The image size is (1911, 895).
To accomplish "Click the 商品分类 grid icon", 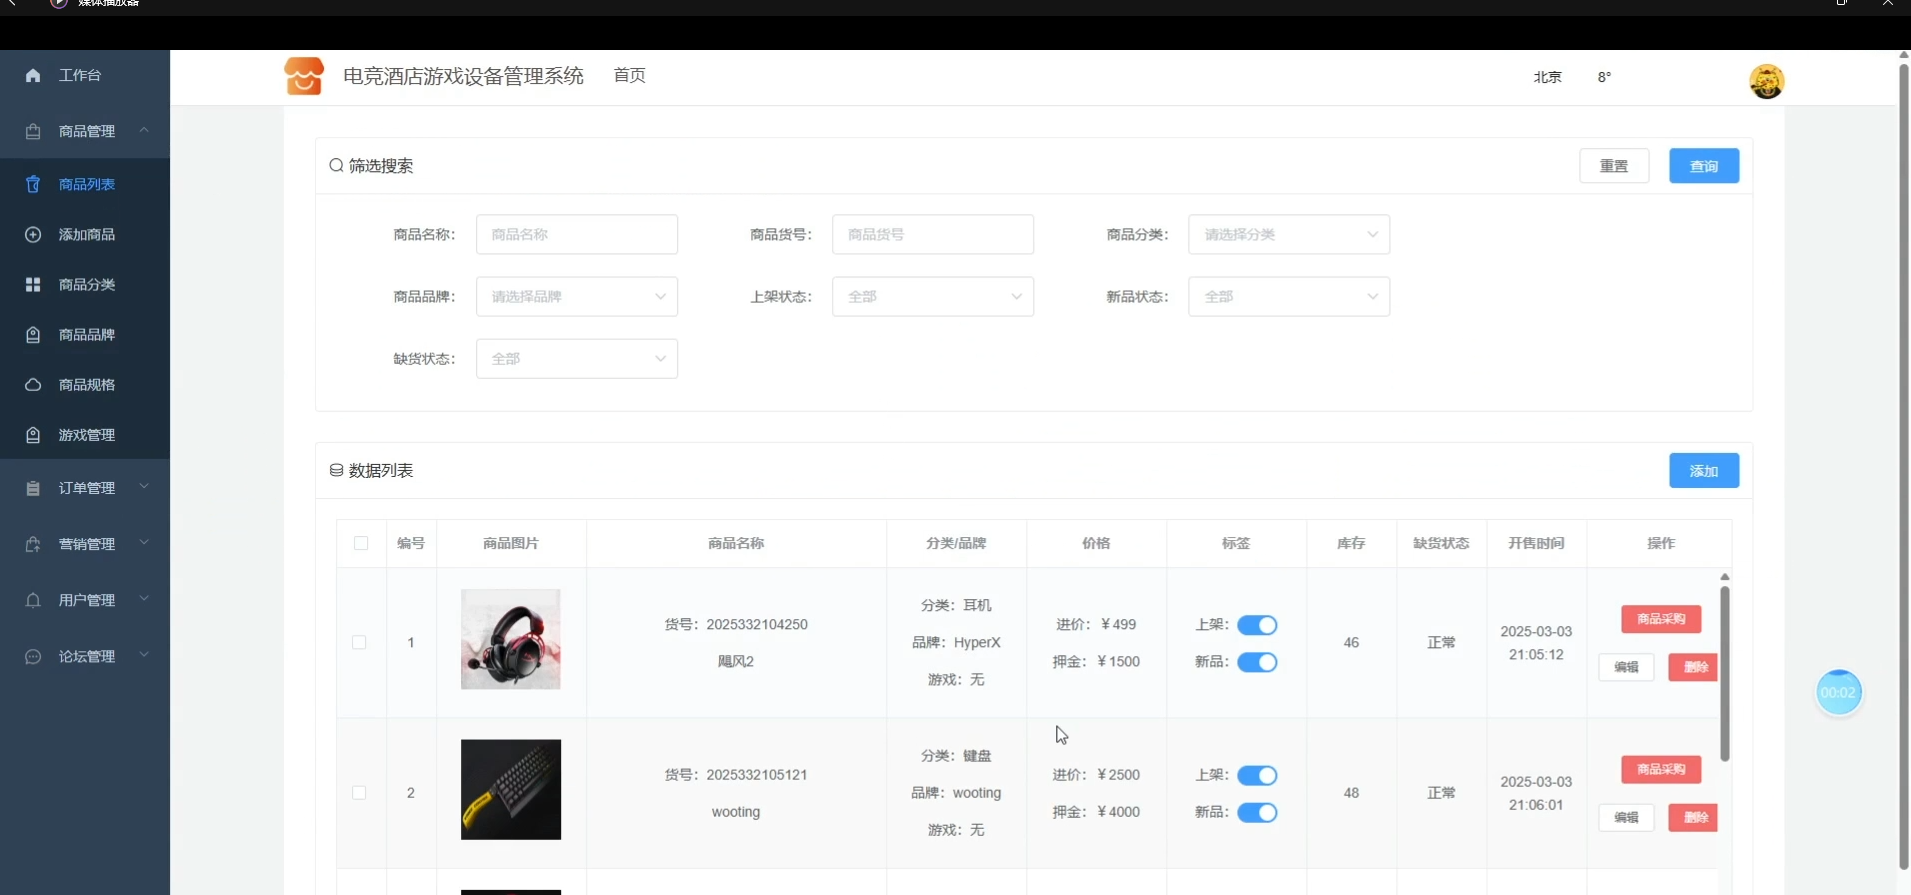I will [x=33, y=284].
